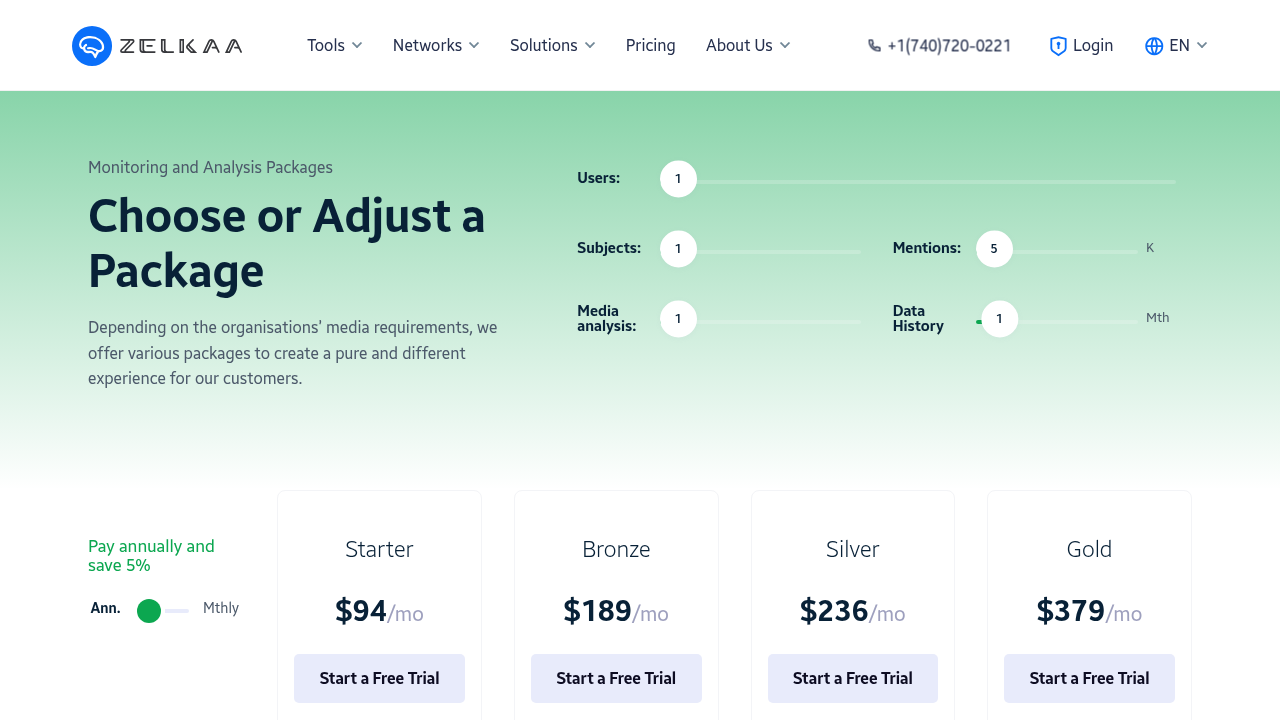Select the Mthly billing option label
1280x720 pixels.
pos(221,608)
